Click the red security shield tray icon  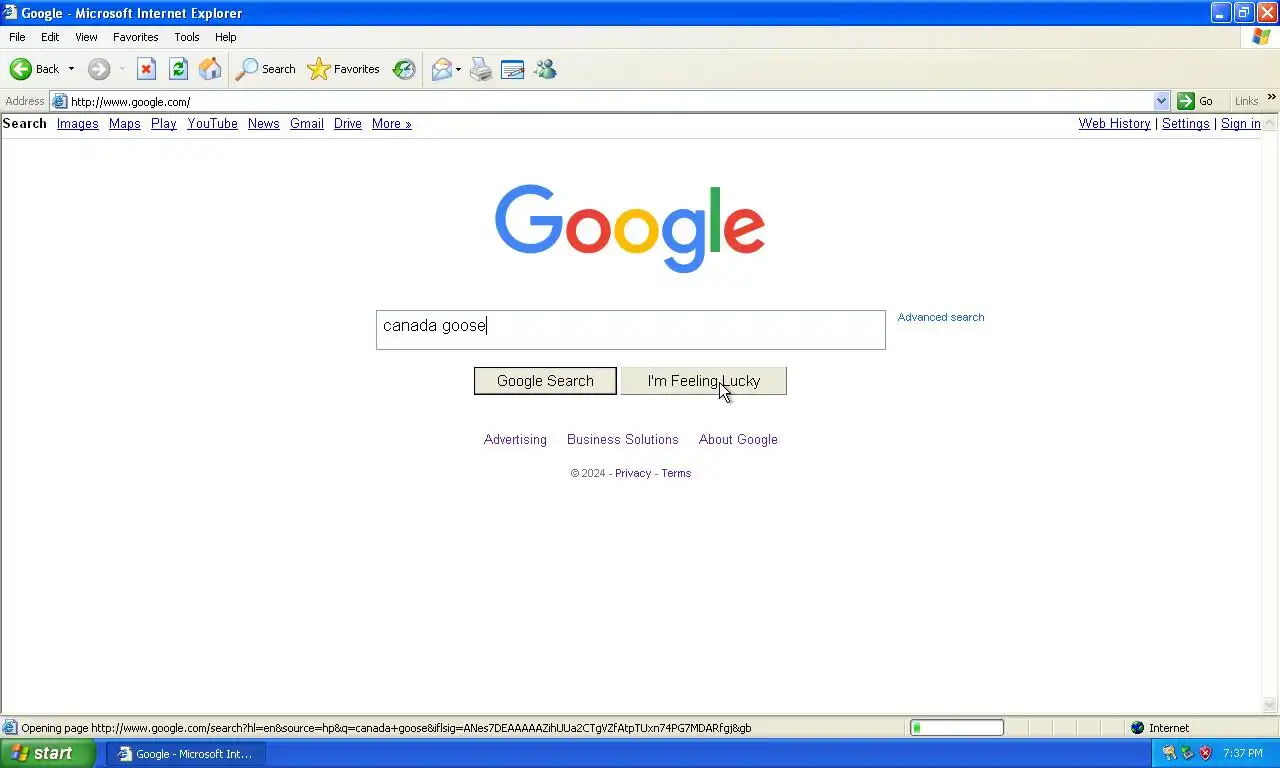click(1205, 753)
